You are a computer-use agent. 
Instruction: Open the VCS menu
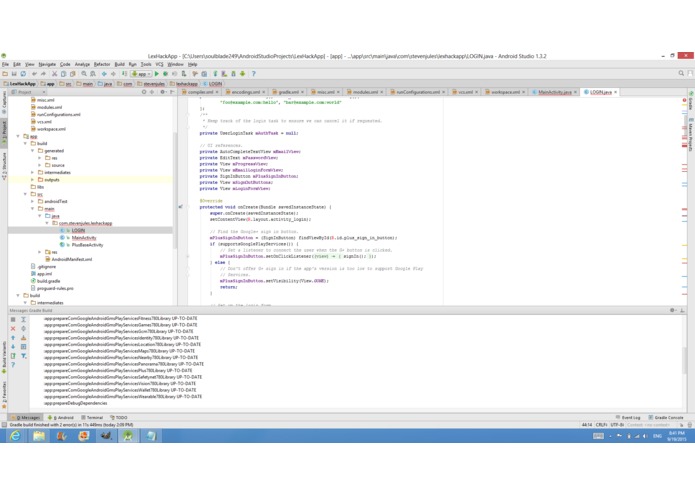(159, 65)
